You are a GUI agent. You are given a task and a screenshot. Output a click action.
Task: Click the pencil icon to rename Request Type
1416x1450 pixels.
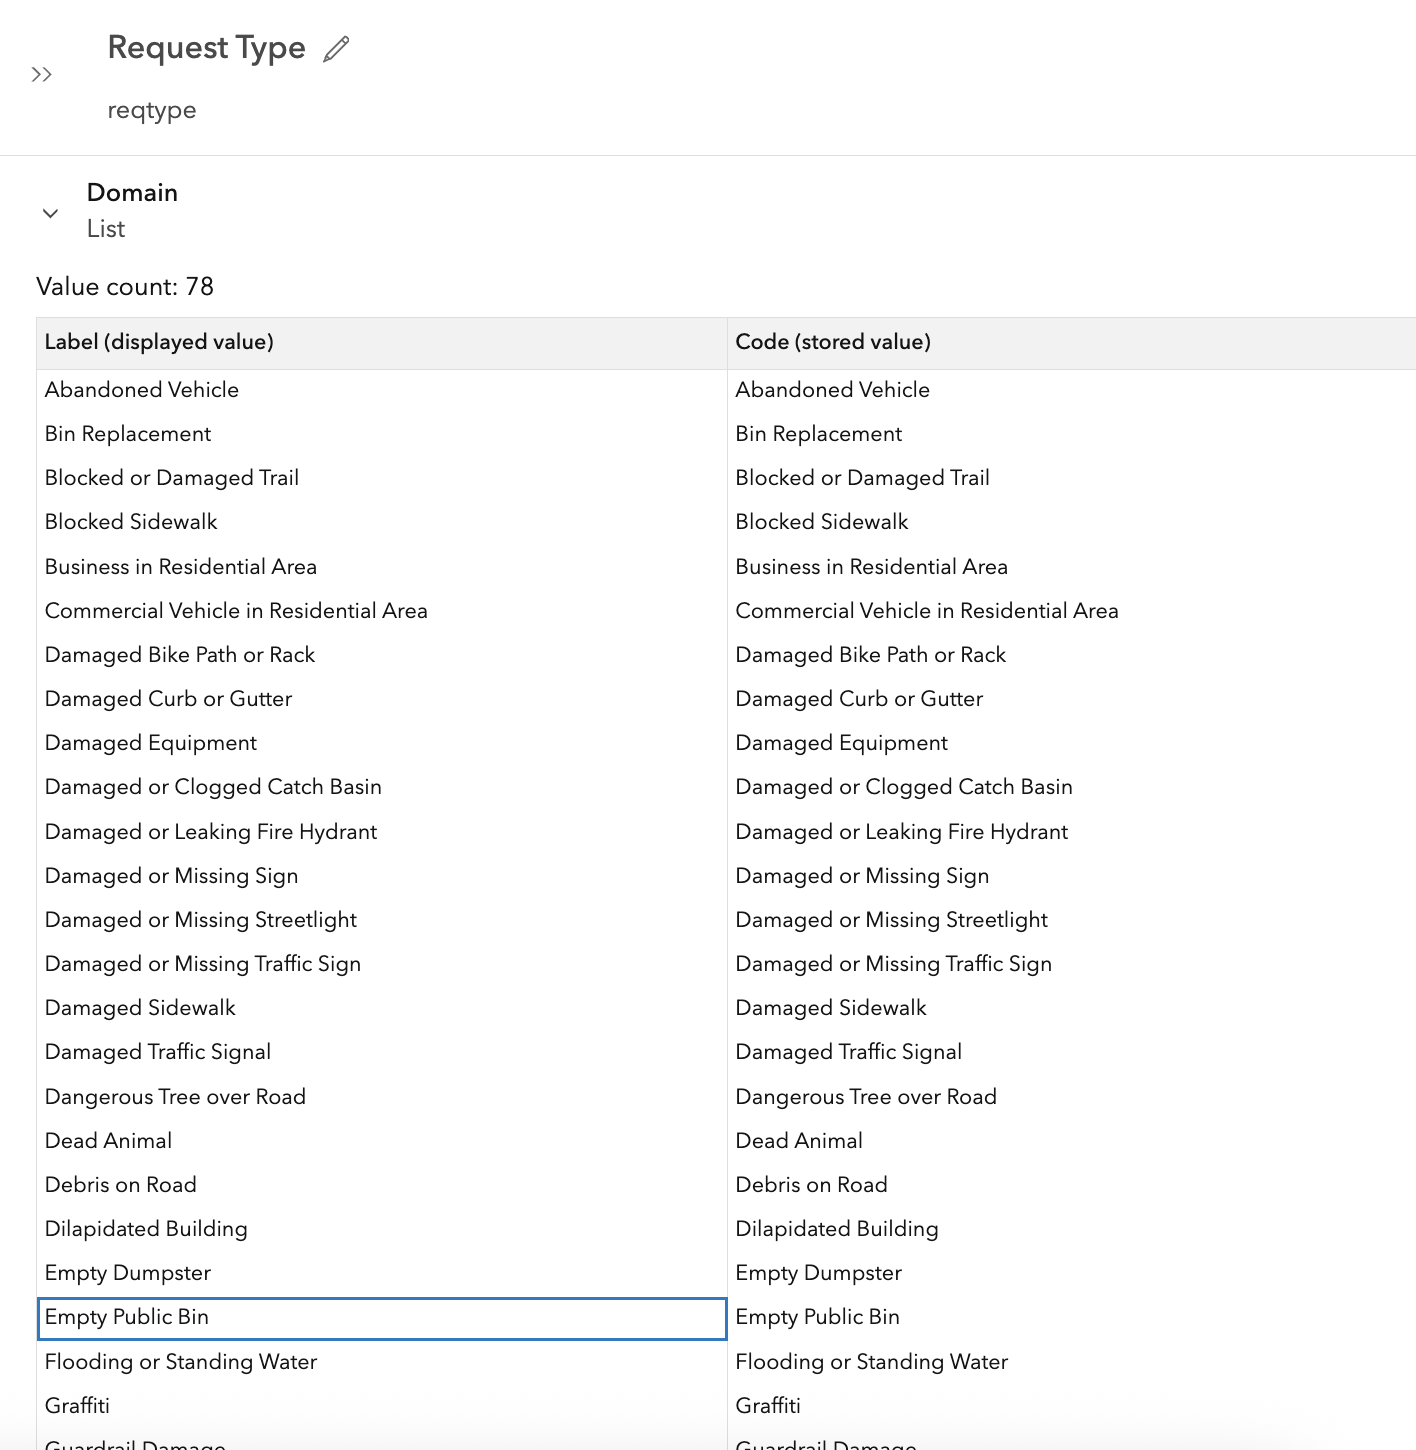click(x=336, y=47)
